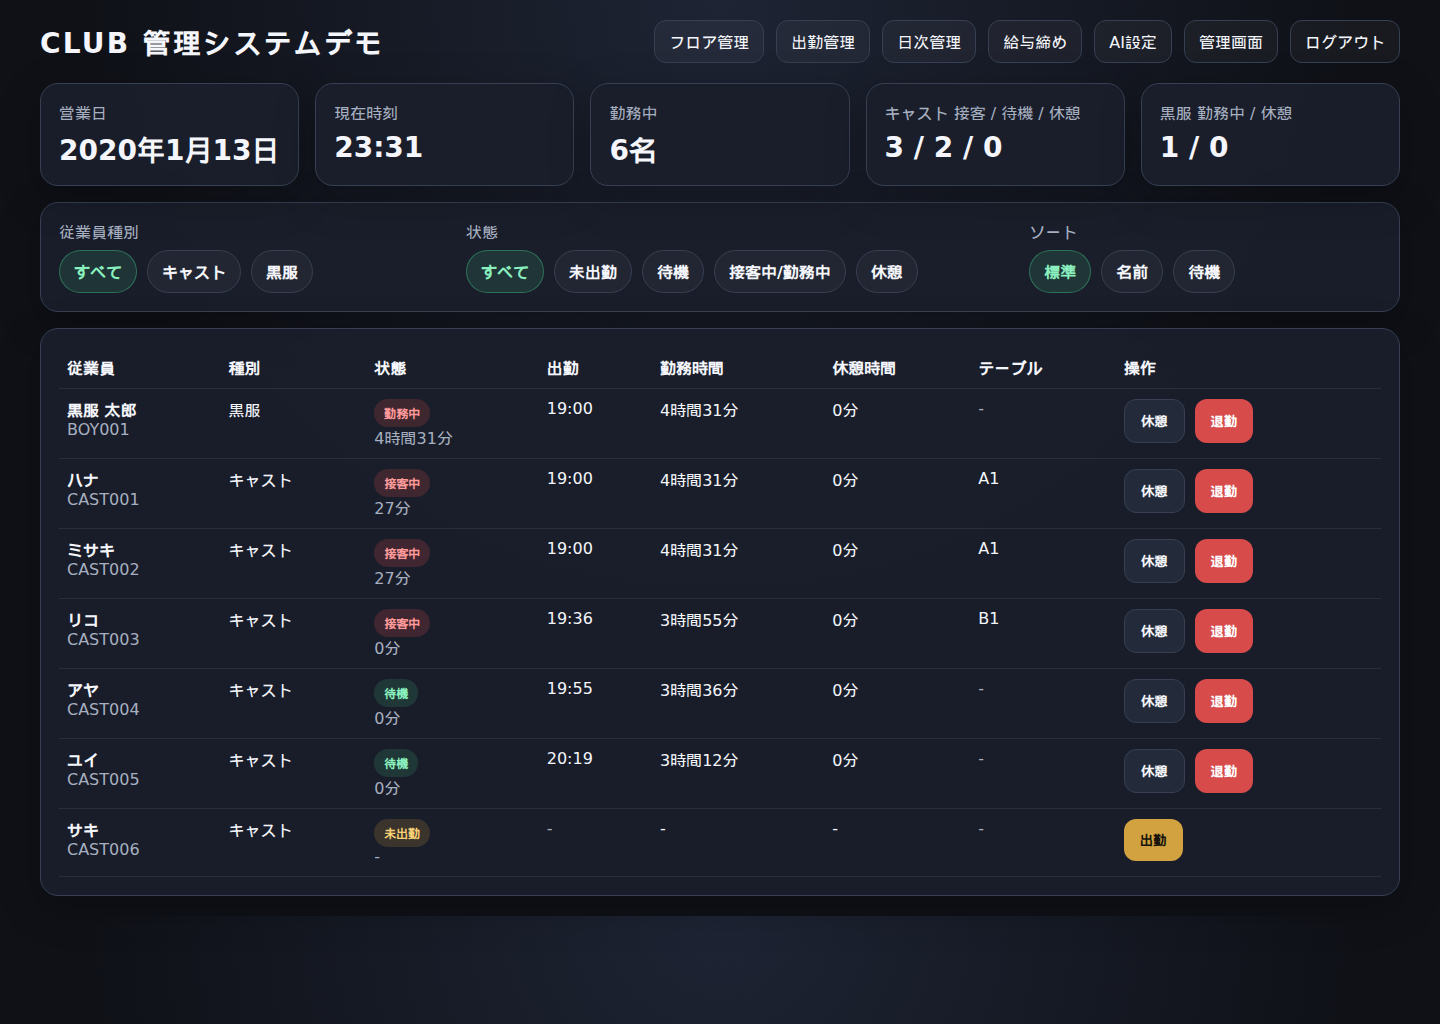Click working time 3時間55分
This screenshot has width=1440, height=1024.
tap(699, 620)
